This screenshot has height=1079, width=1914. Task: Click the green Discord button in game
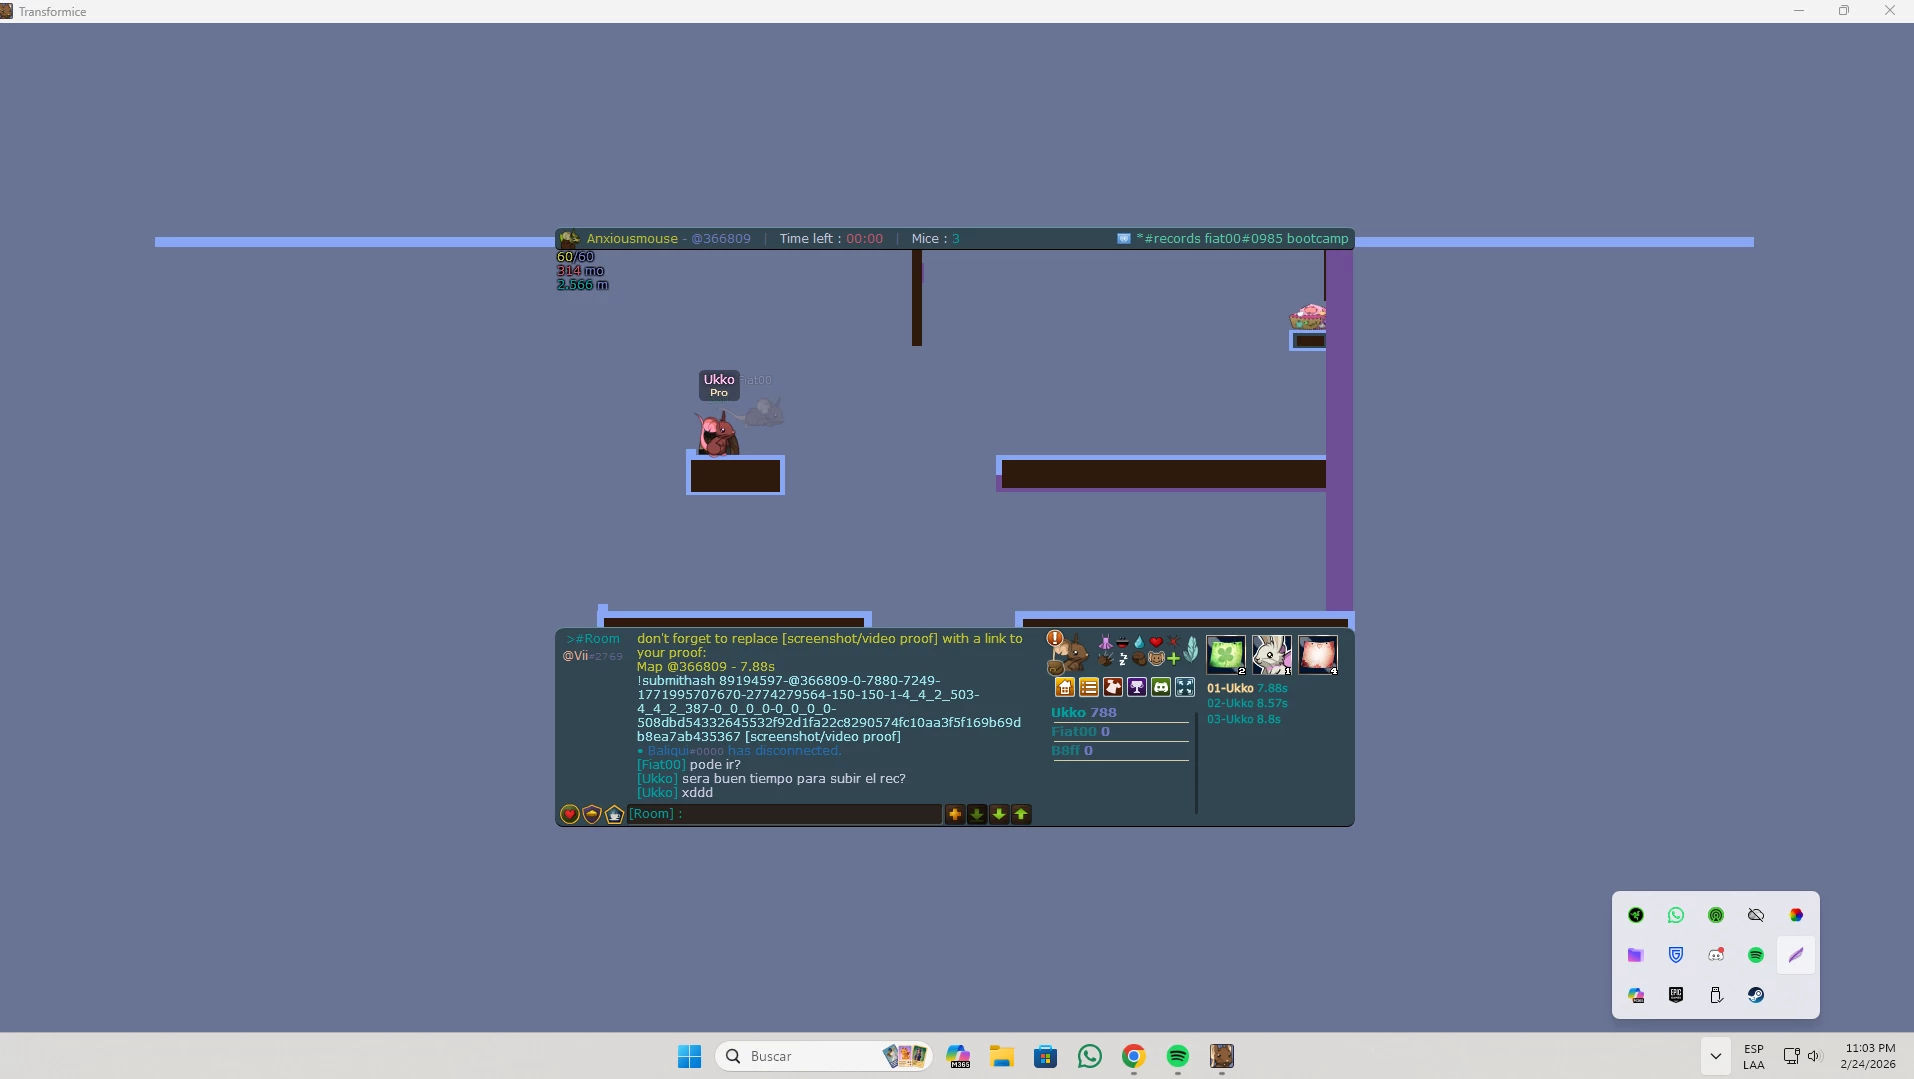tap(1161, 687)
